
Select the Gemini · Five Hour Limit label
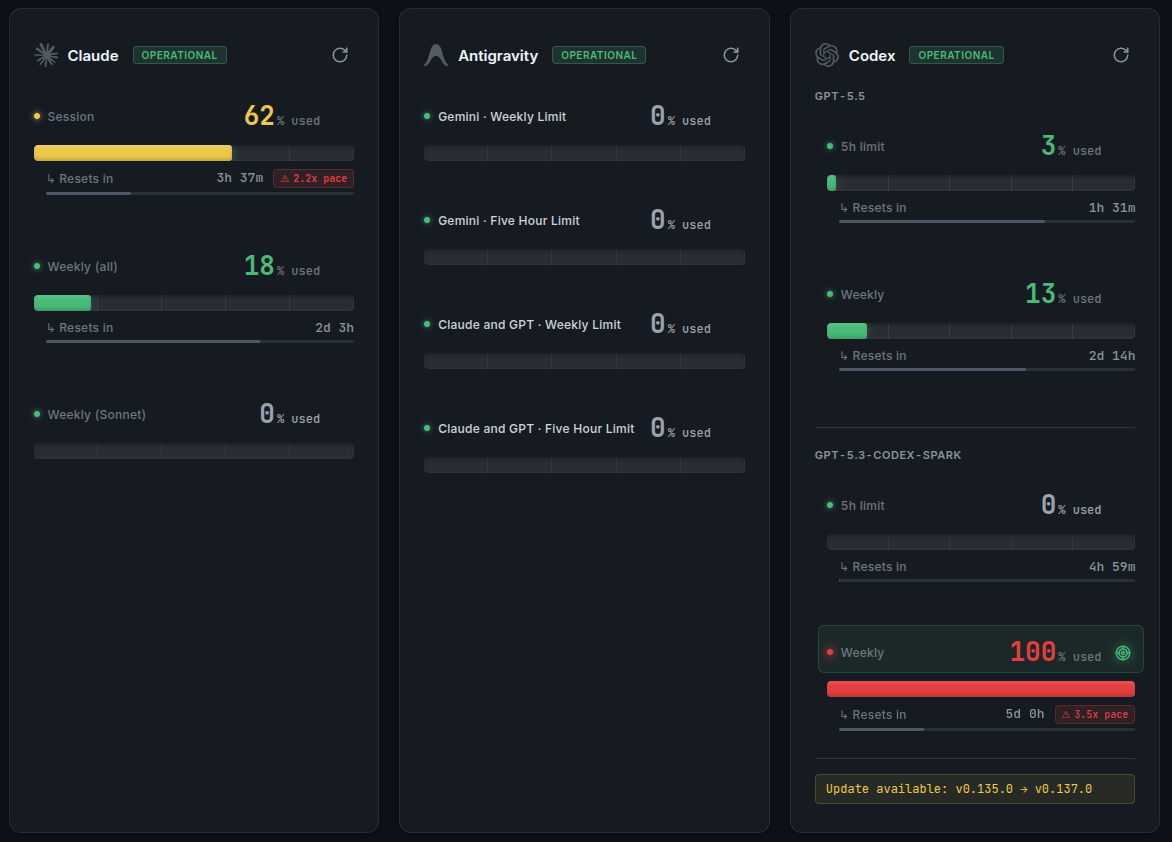(508, 221)
